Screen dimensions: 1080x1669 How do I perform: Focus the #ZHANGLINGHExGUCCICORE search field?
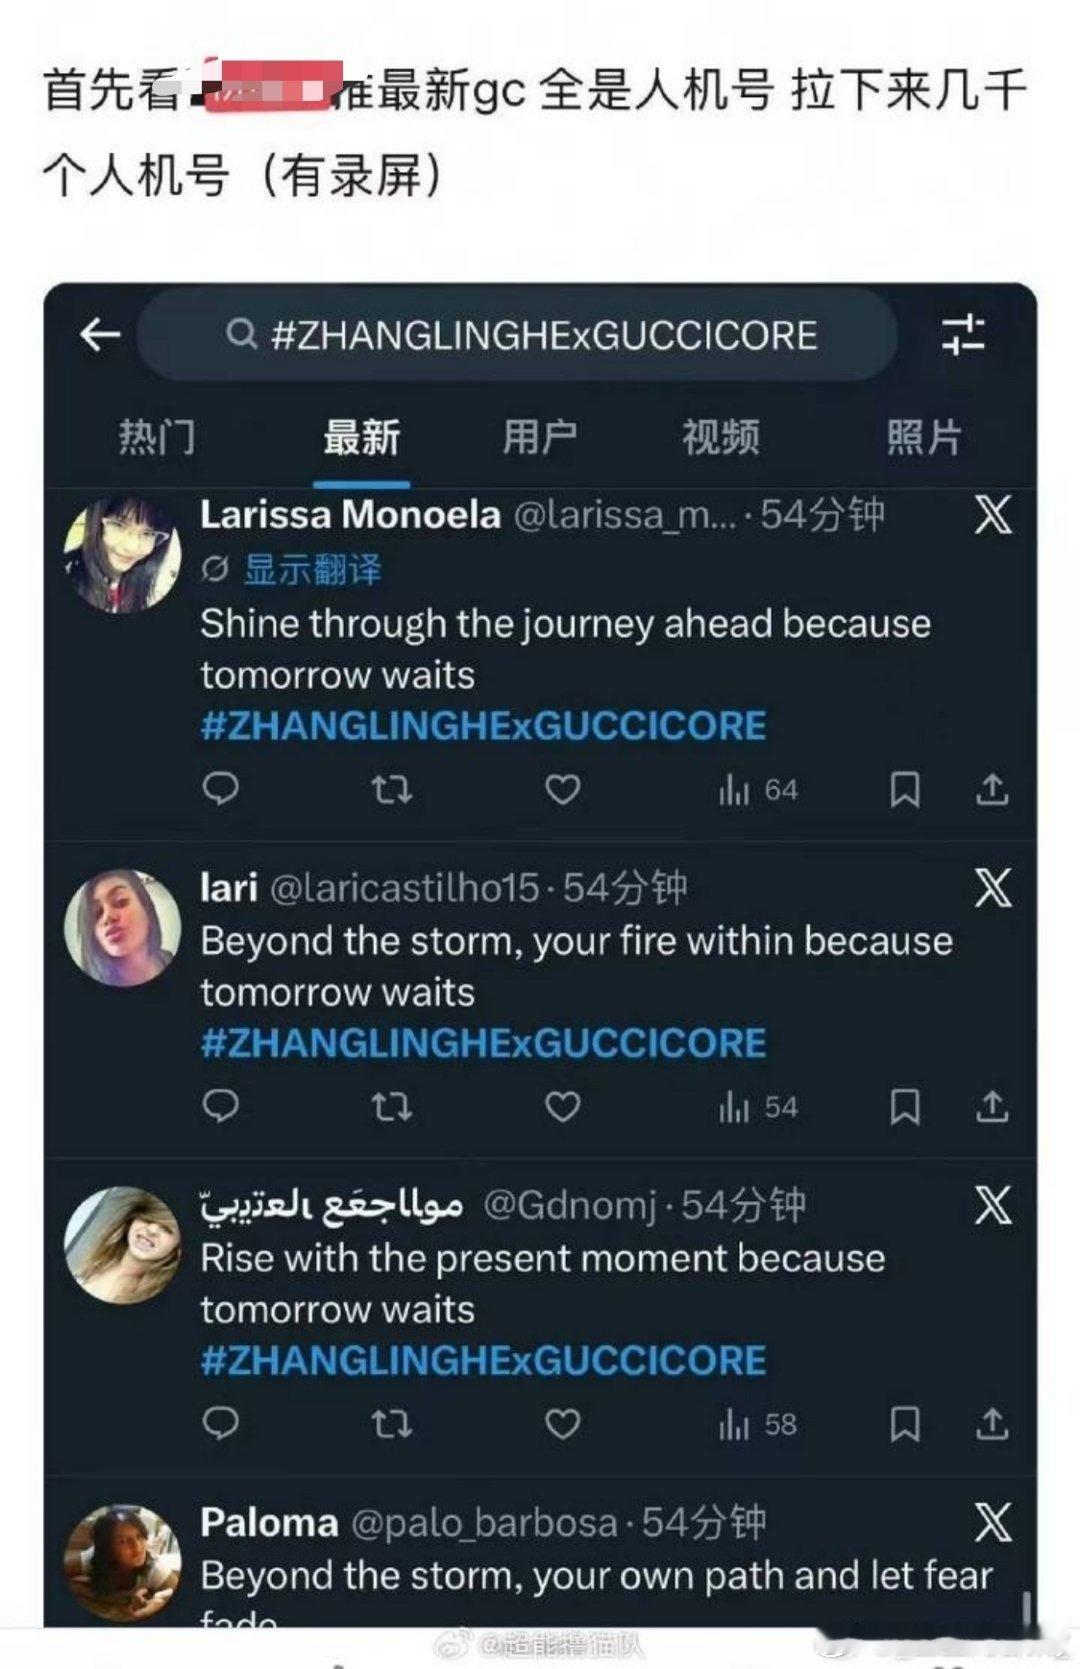click(x=518, y=335)
